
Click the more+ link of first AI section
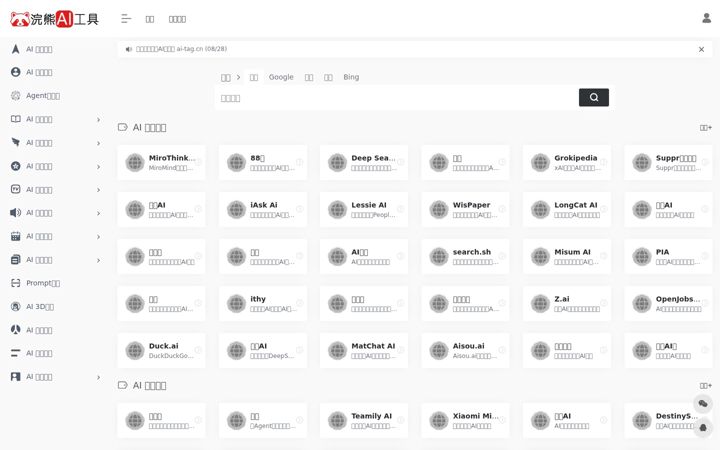(x=705, y=128)
